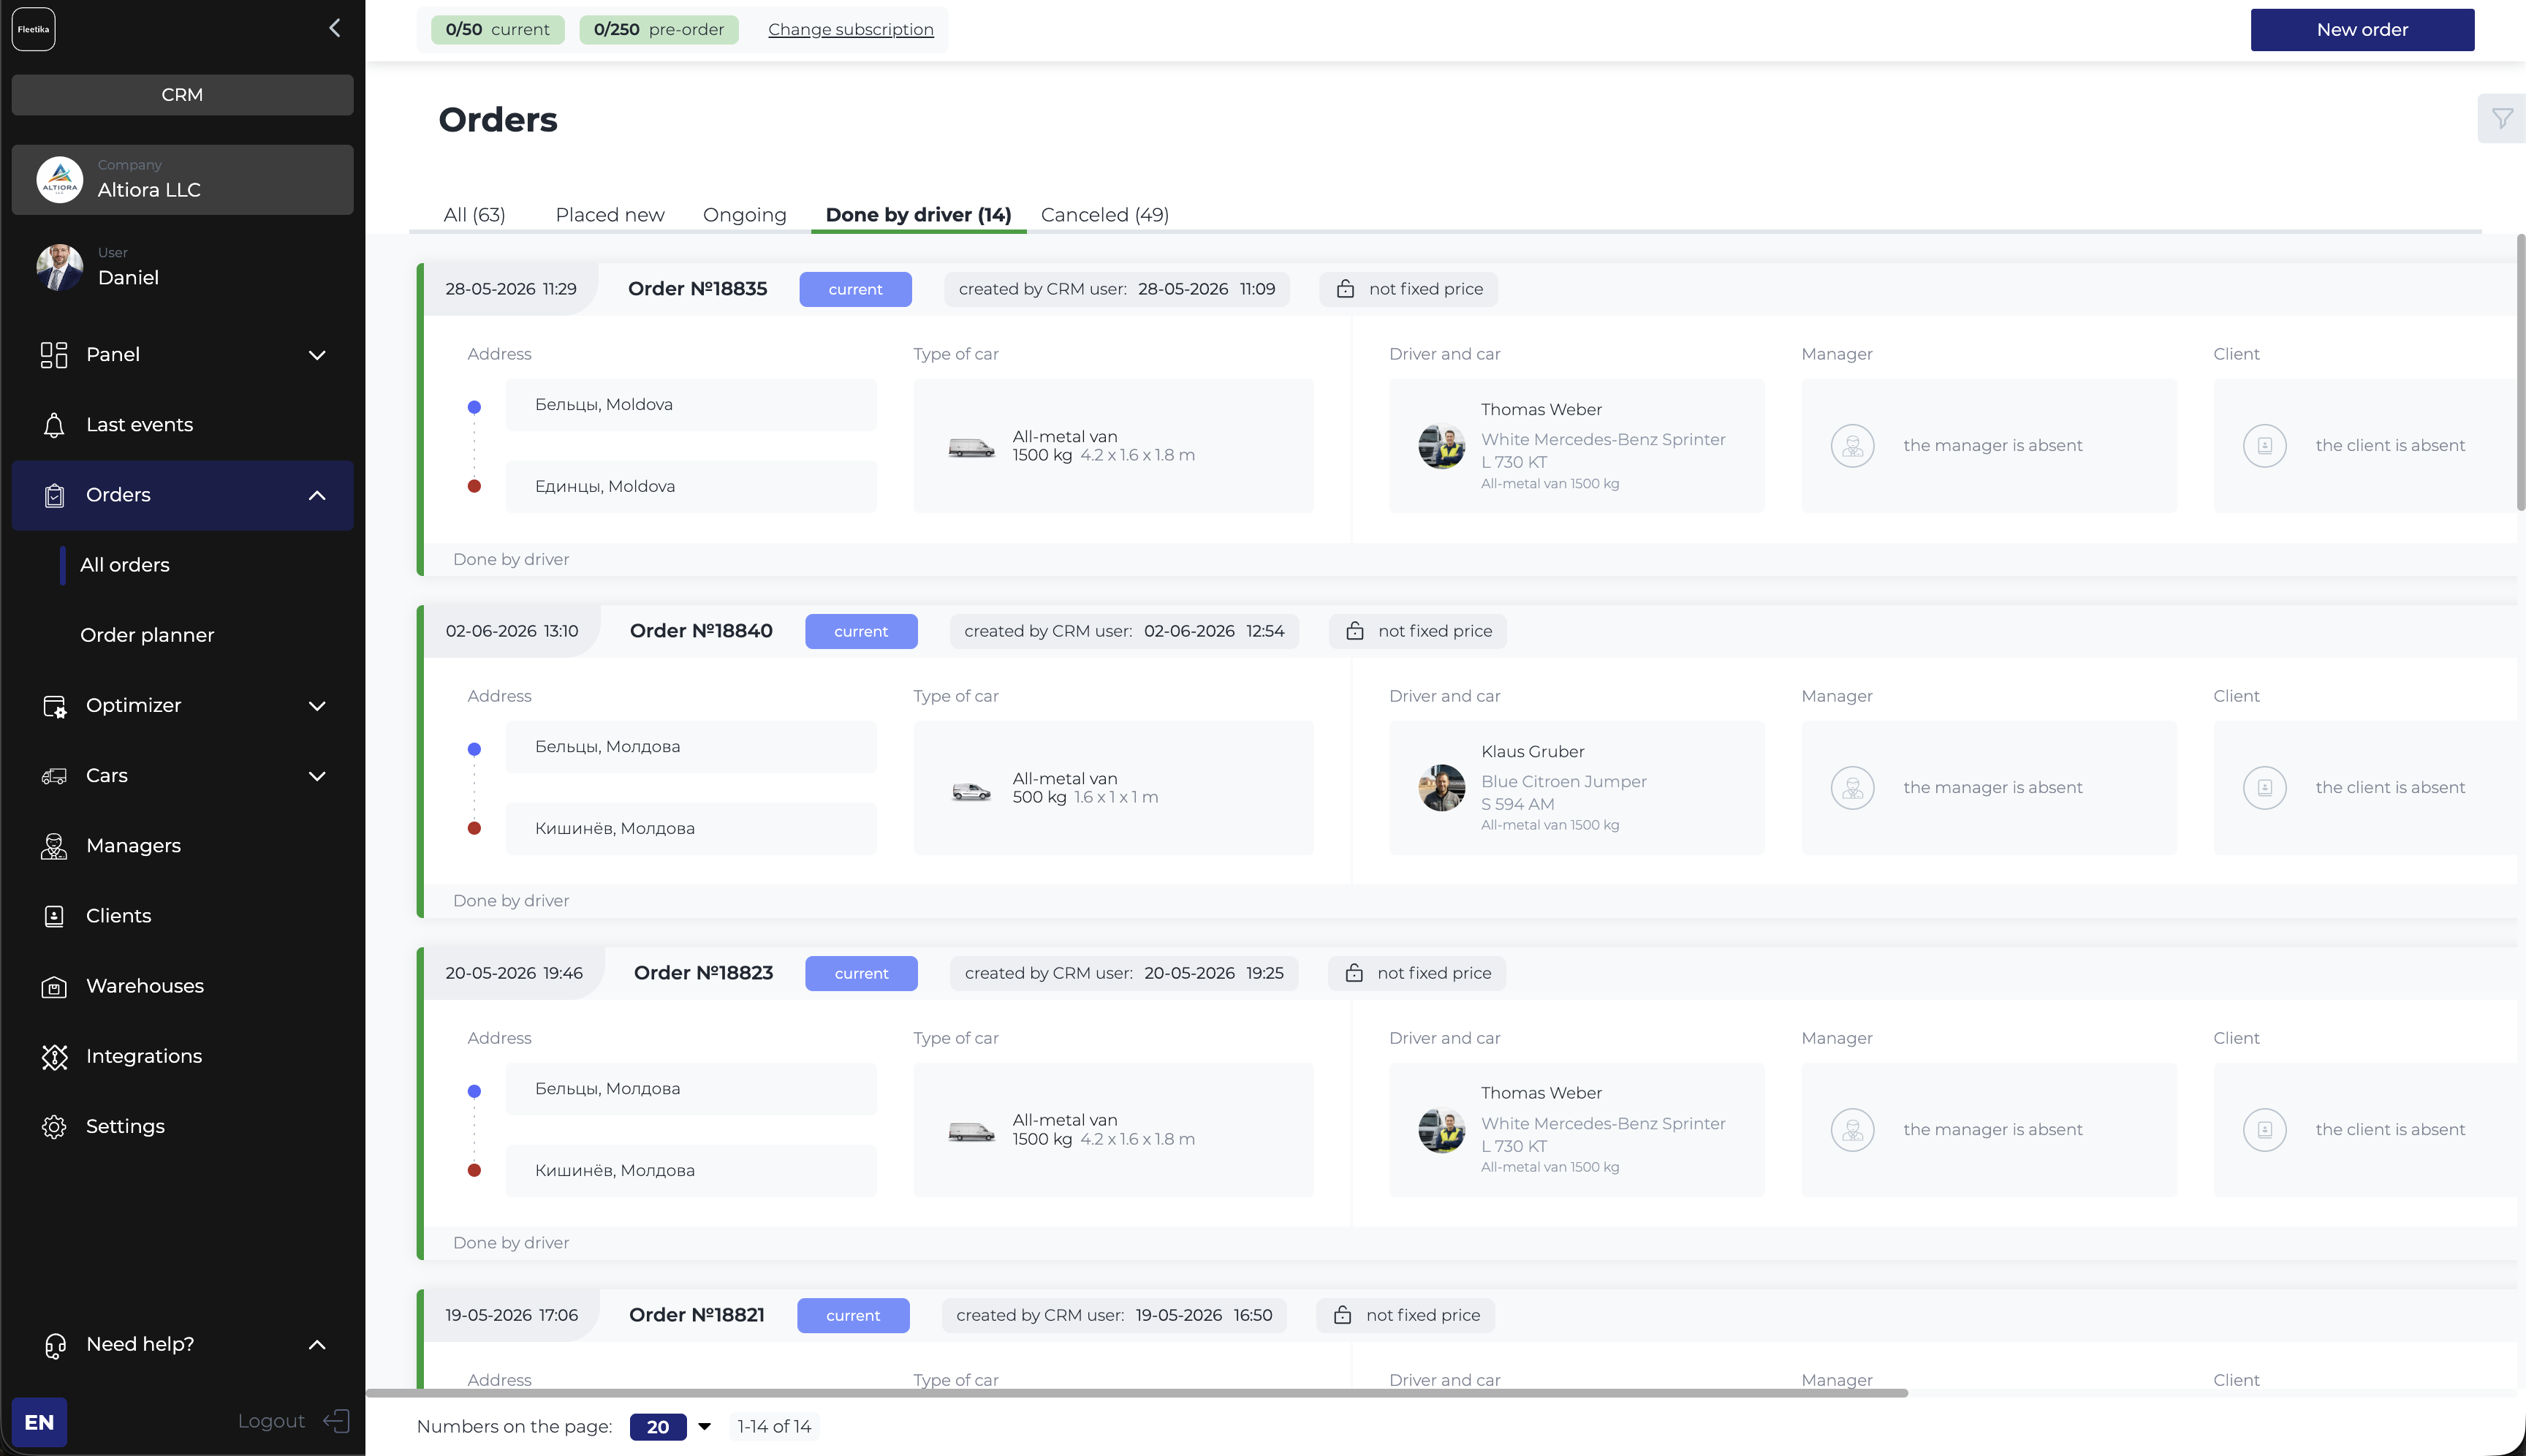Click lock icon on Order №18835 price
The height and width of the screenshot is (1456, 2526).
pyautogui.click(x=1345, y=289)
